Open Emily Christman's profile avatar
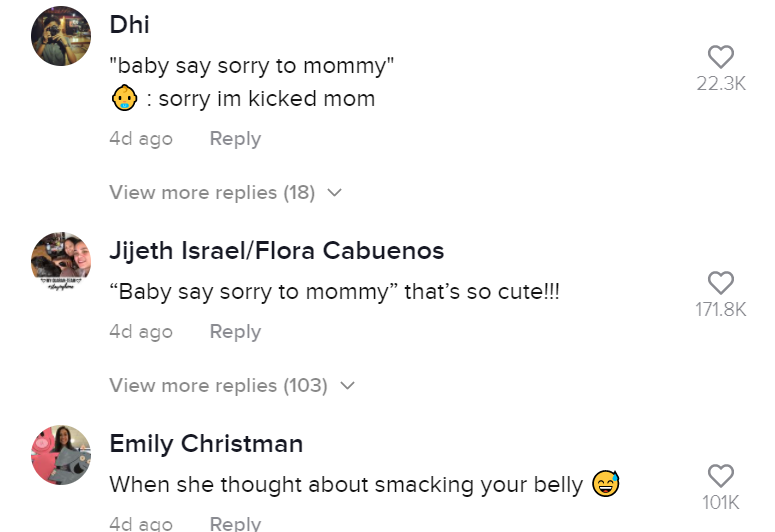The image size is (775, 532). (61, 455)
